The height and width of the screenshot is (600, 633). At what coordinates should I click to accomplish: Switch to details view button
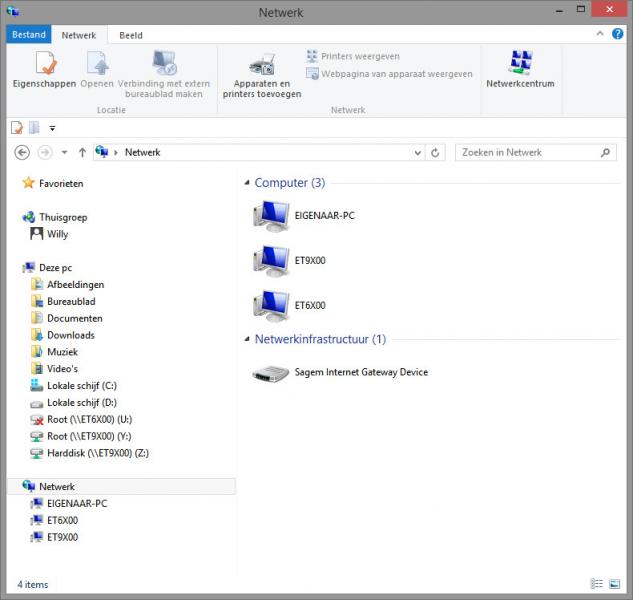click(x=597, y=584)
